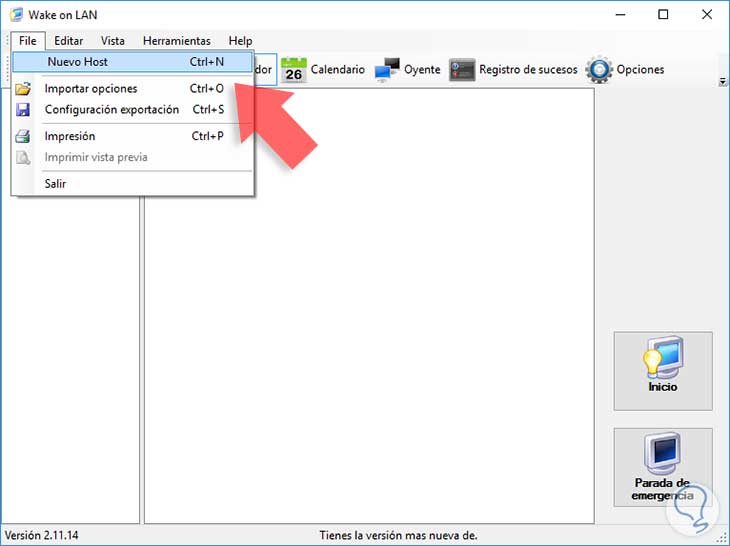Open the Vista menu

[113, 41]
